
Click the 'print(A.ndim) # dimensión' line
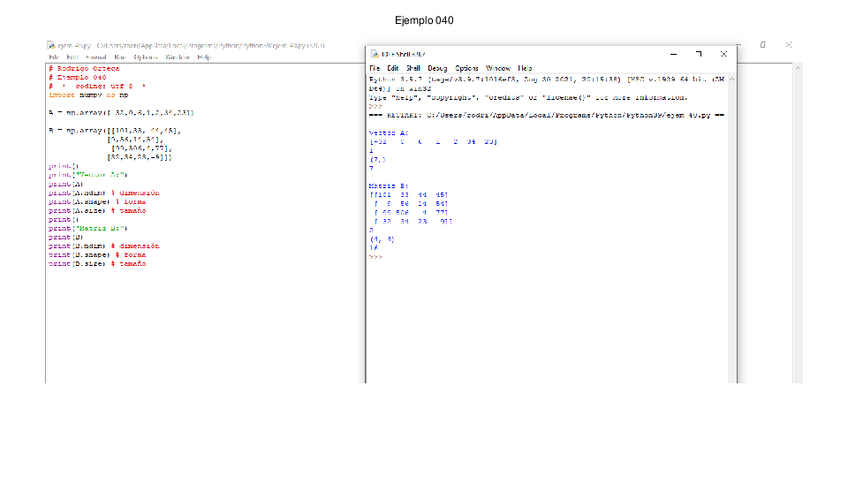point(104,193)
